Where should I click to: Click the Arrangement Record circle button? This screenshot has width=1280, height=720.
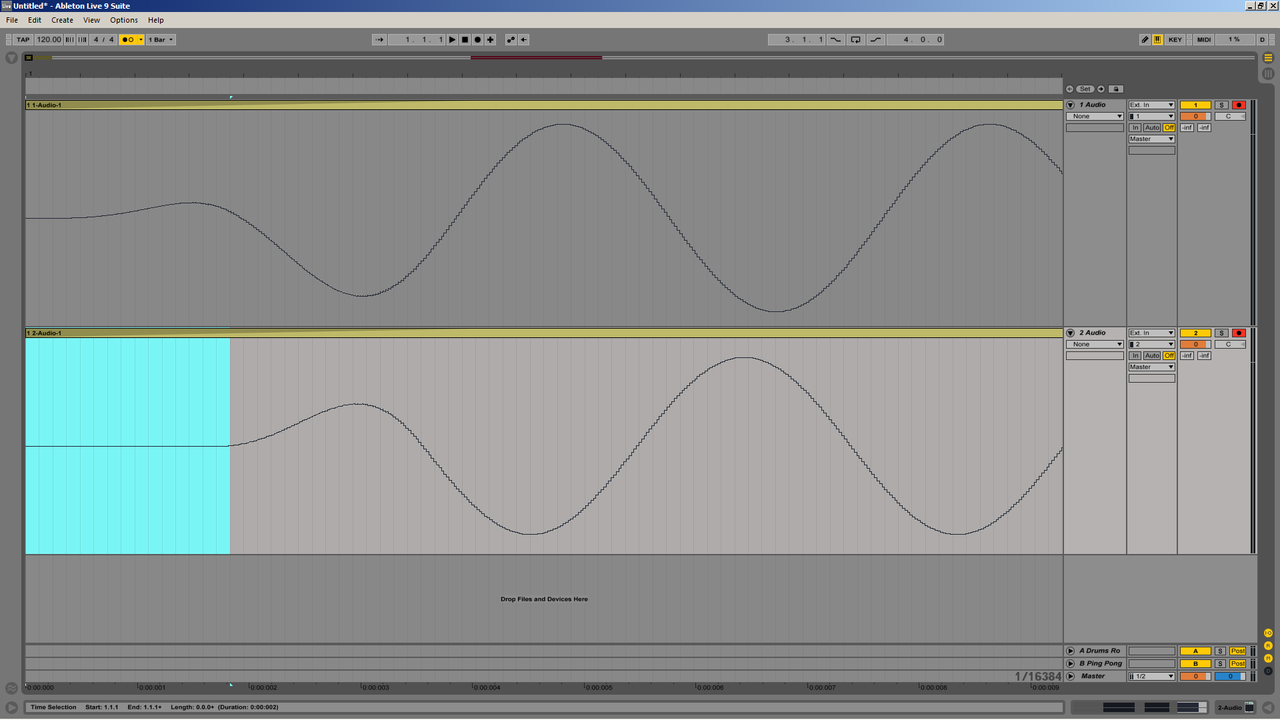tap(477, 40)
